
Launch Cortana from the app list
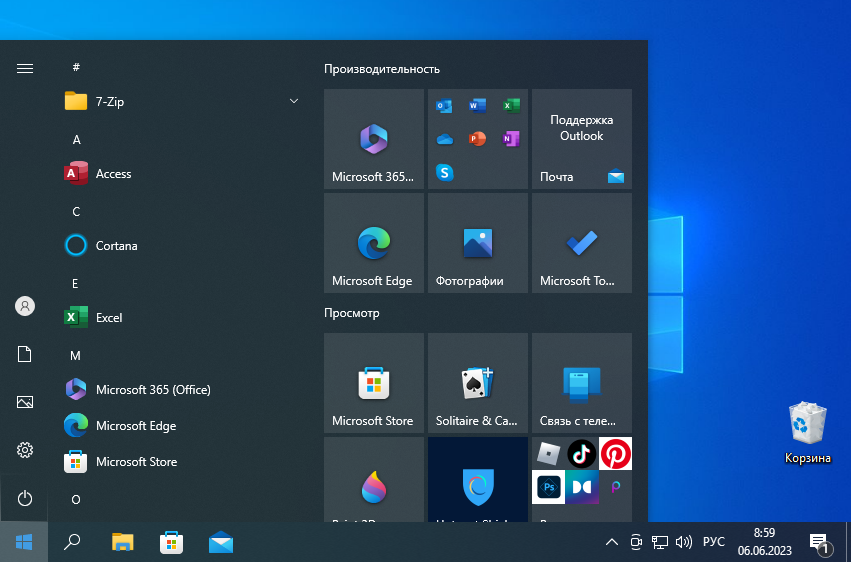coord(184,246)
